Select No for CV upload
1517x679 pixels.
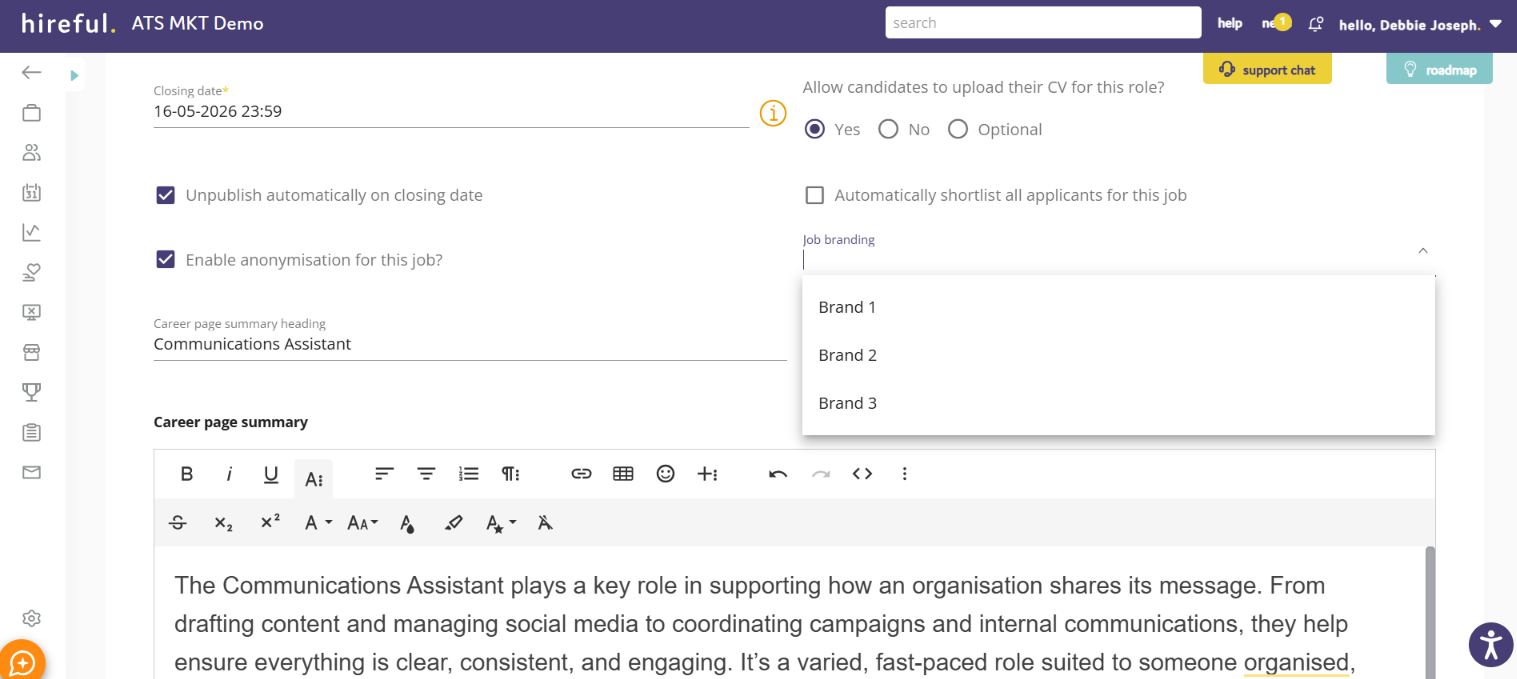click(x=888, y=129)
